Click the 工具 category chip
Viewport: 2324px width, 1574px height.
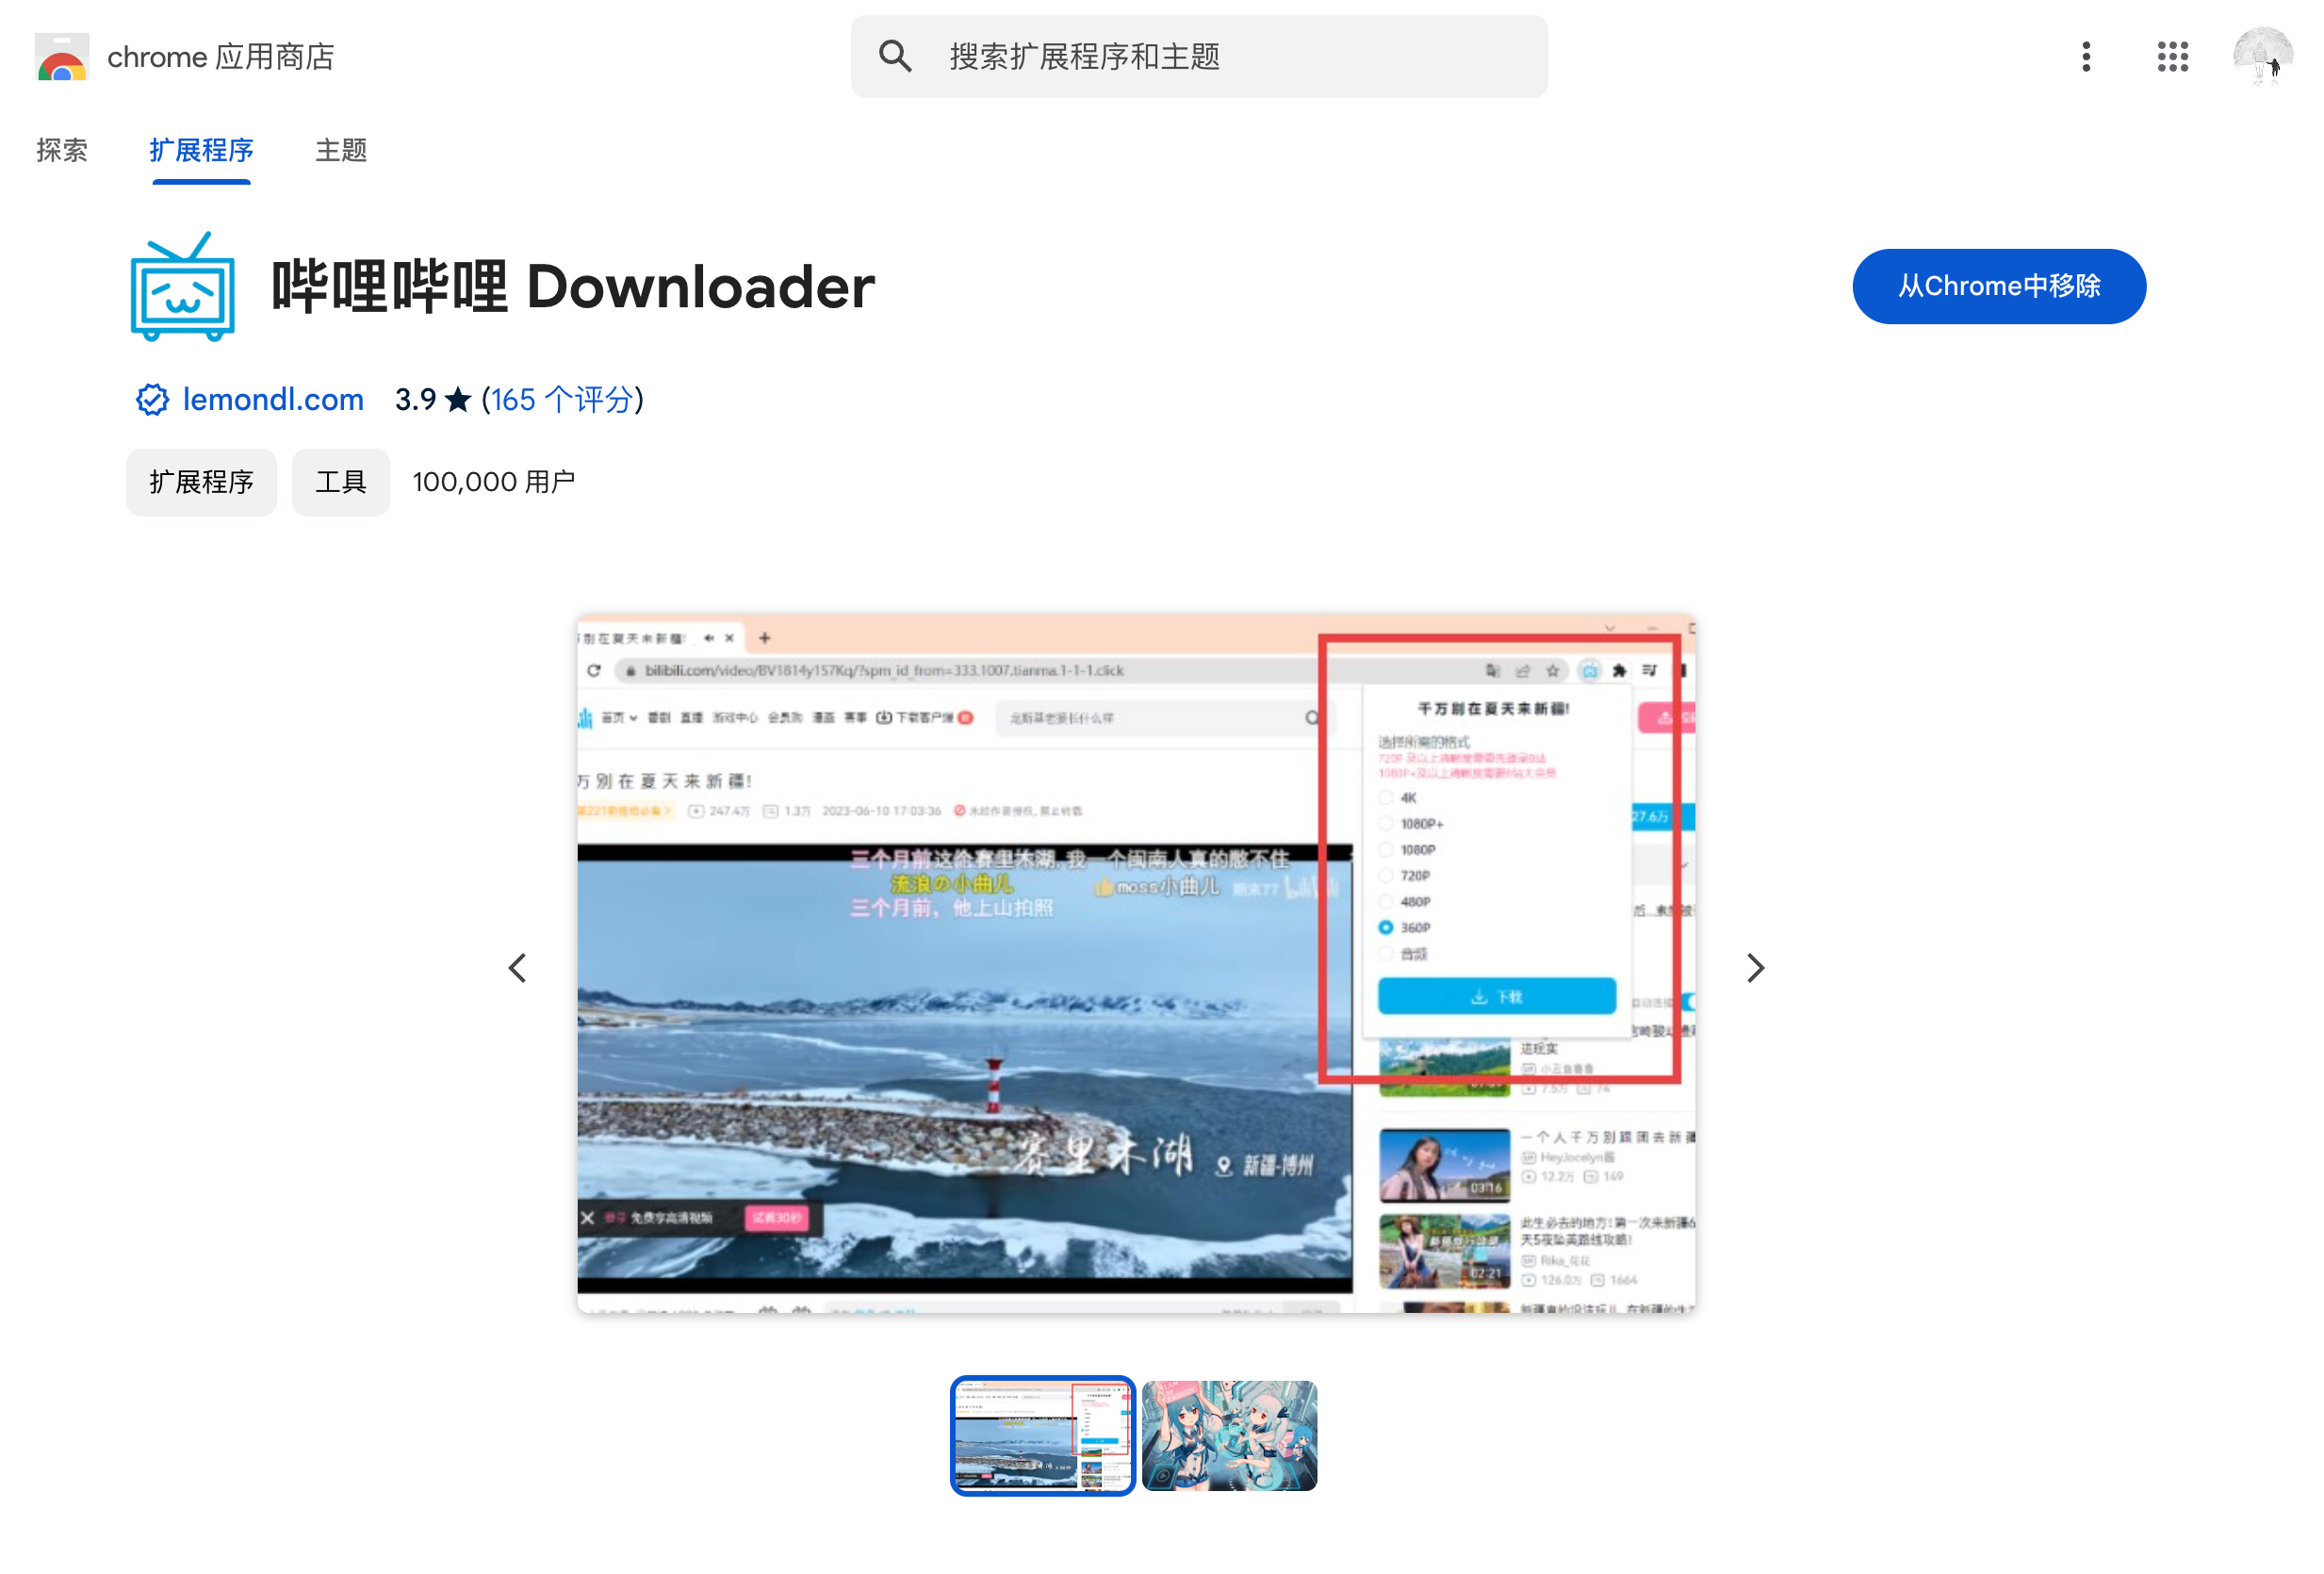coord(340,482)
